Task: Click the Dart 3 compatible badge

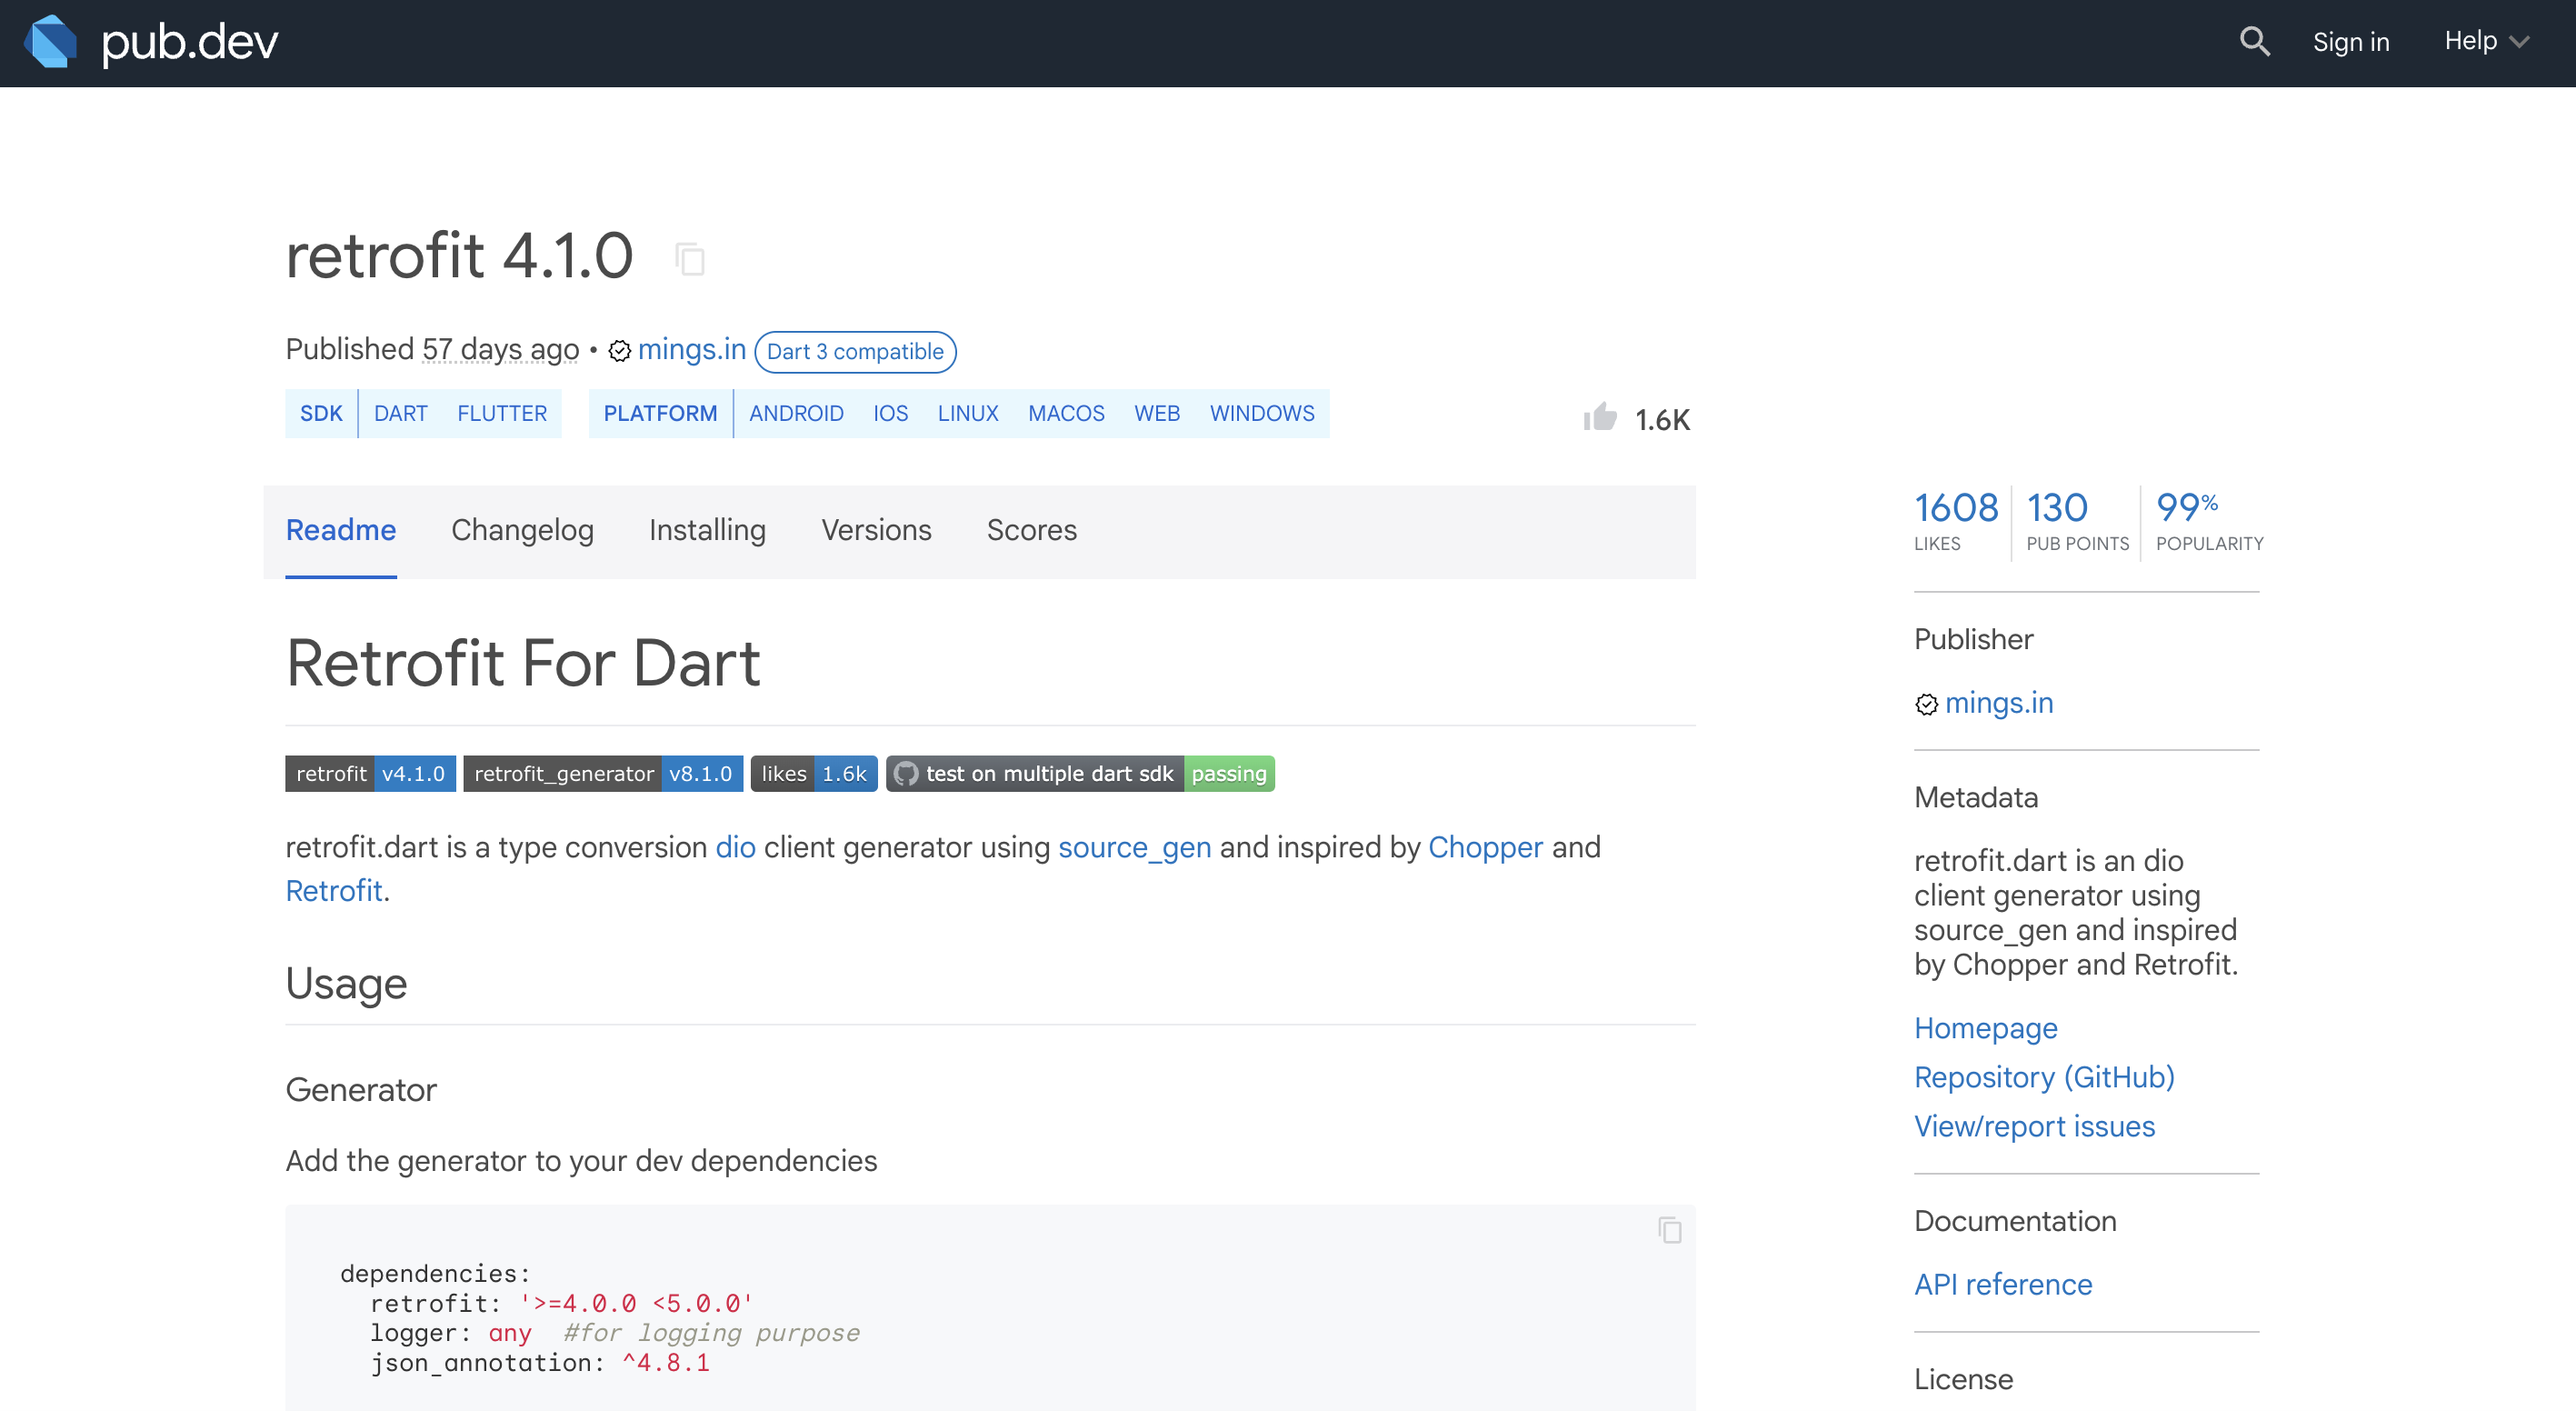Action: [x=855, y=352]
